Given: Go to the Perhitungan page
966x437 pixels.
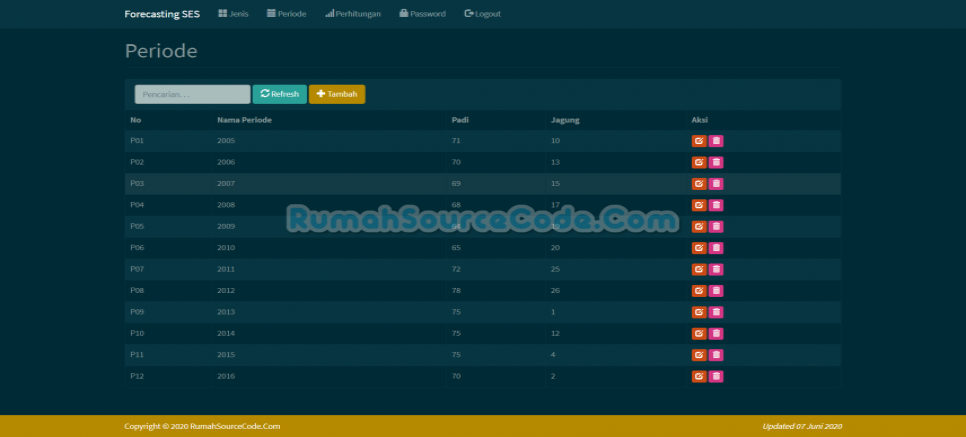Looking at the screenshot, I should click(353, 14).
